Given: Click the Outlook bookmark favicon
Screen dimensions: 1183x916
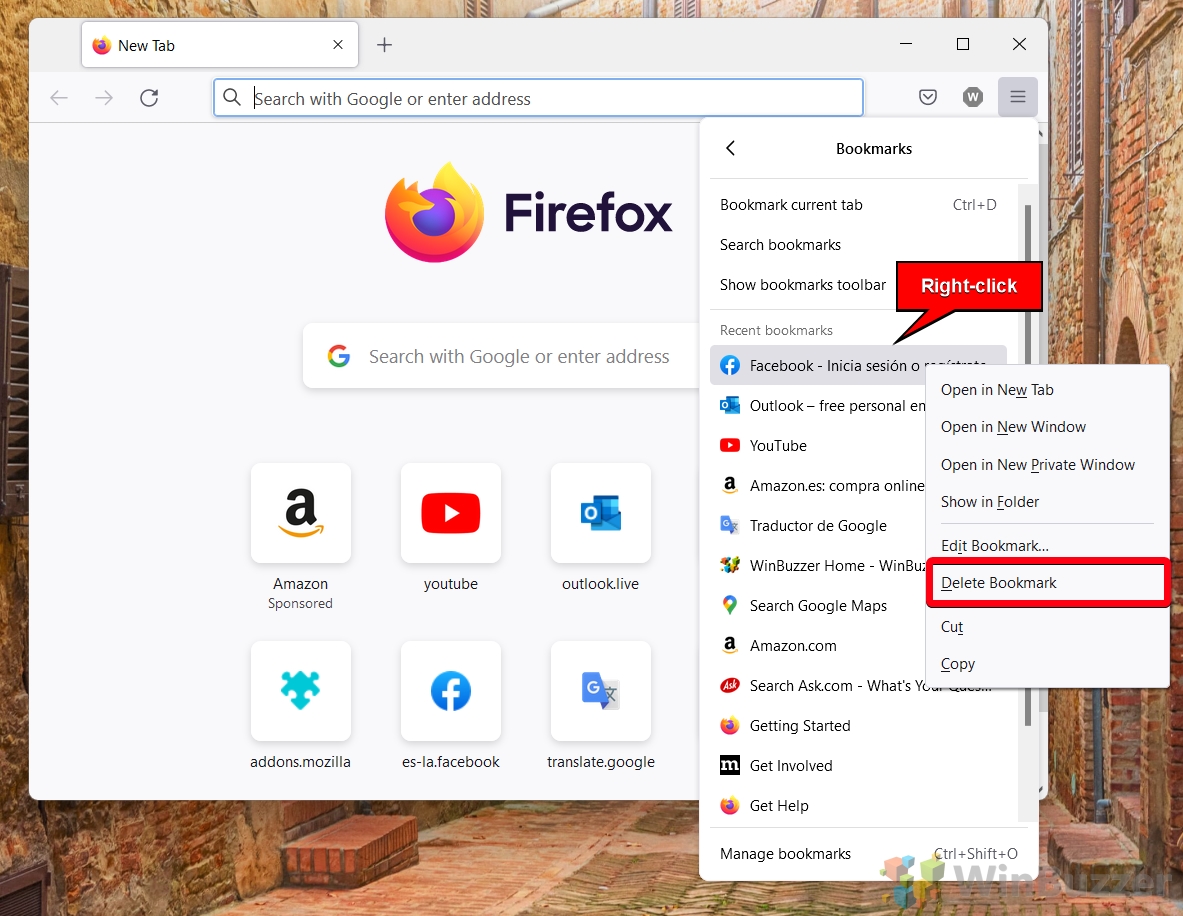Looking at the screenshot, I should tap(730, 405).
